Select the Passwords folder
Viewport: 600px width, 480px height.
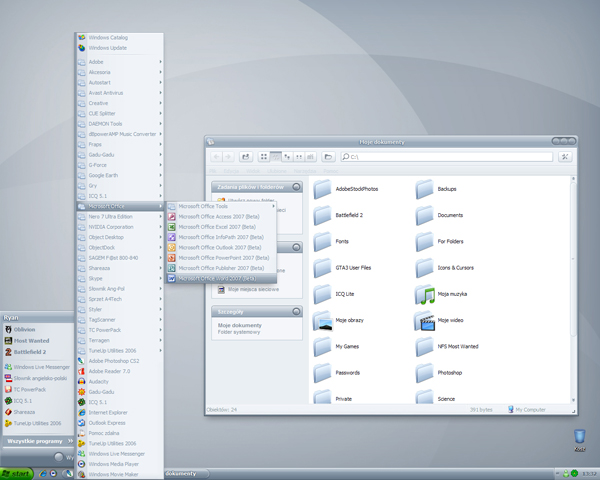pos(337,373)
